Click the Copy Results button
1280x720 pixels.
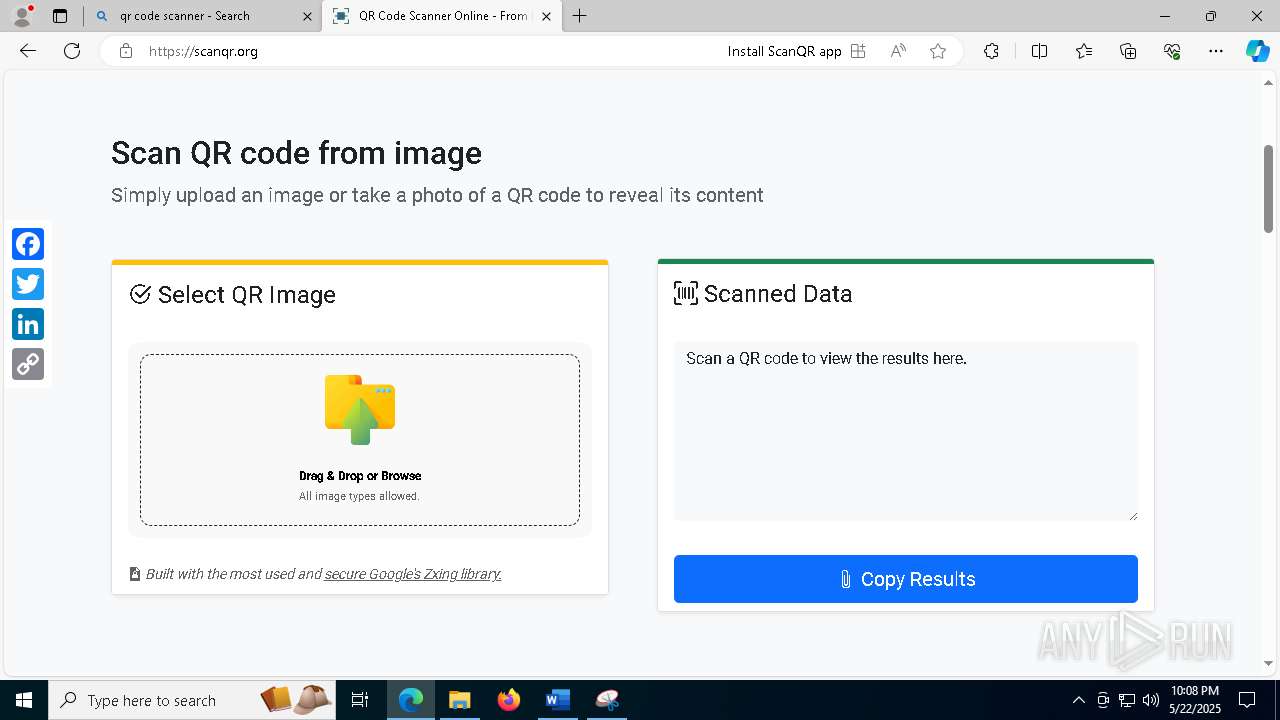pos(906,579)
